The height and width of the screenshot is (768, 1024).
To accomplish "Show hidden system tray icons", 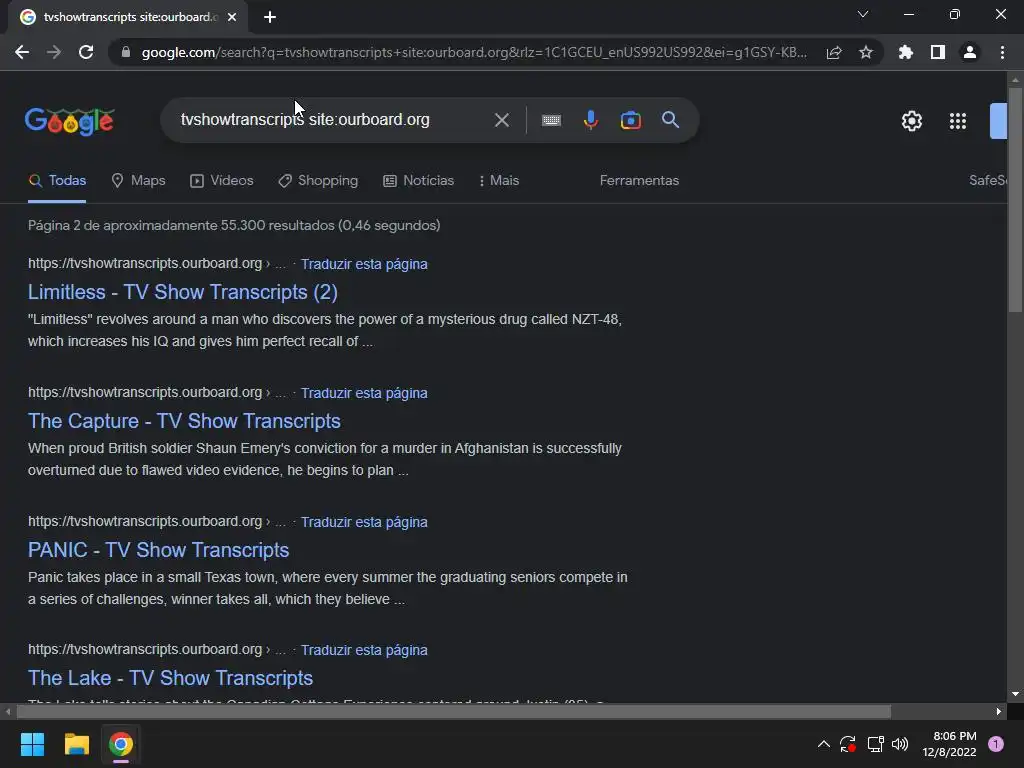I will click(824, 744).
